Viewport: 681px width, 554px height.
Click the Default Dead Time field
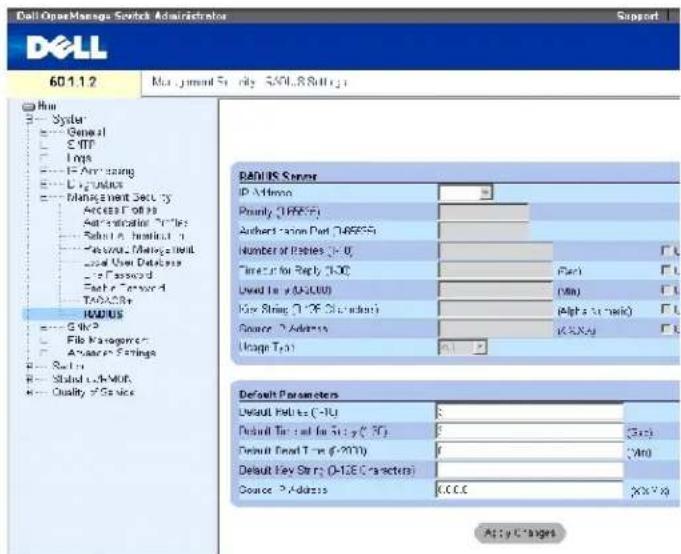pos(530,451)
